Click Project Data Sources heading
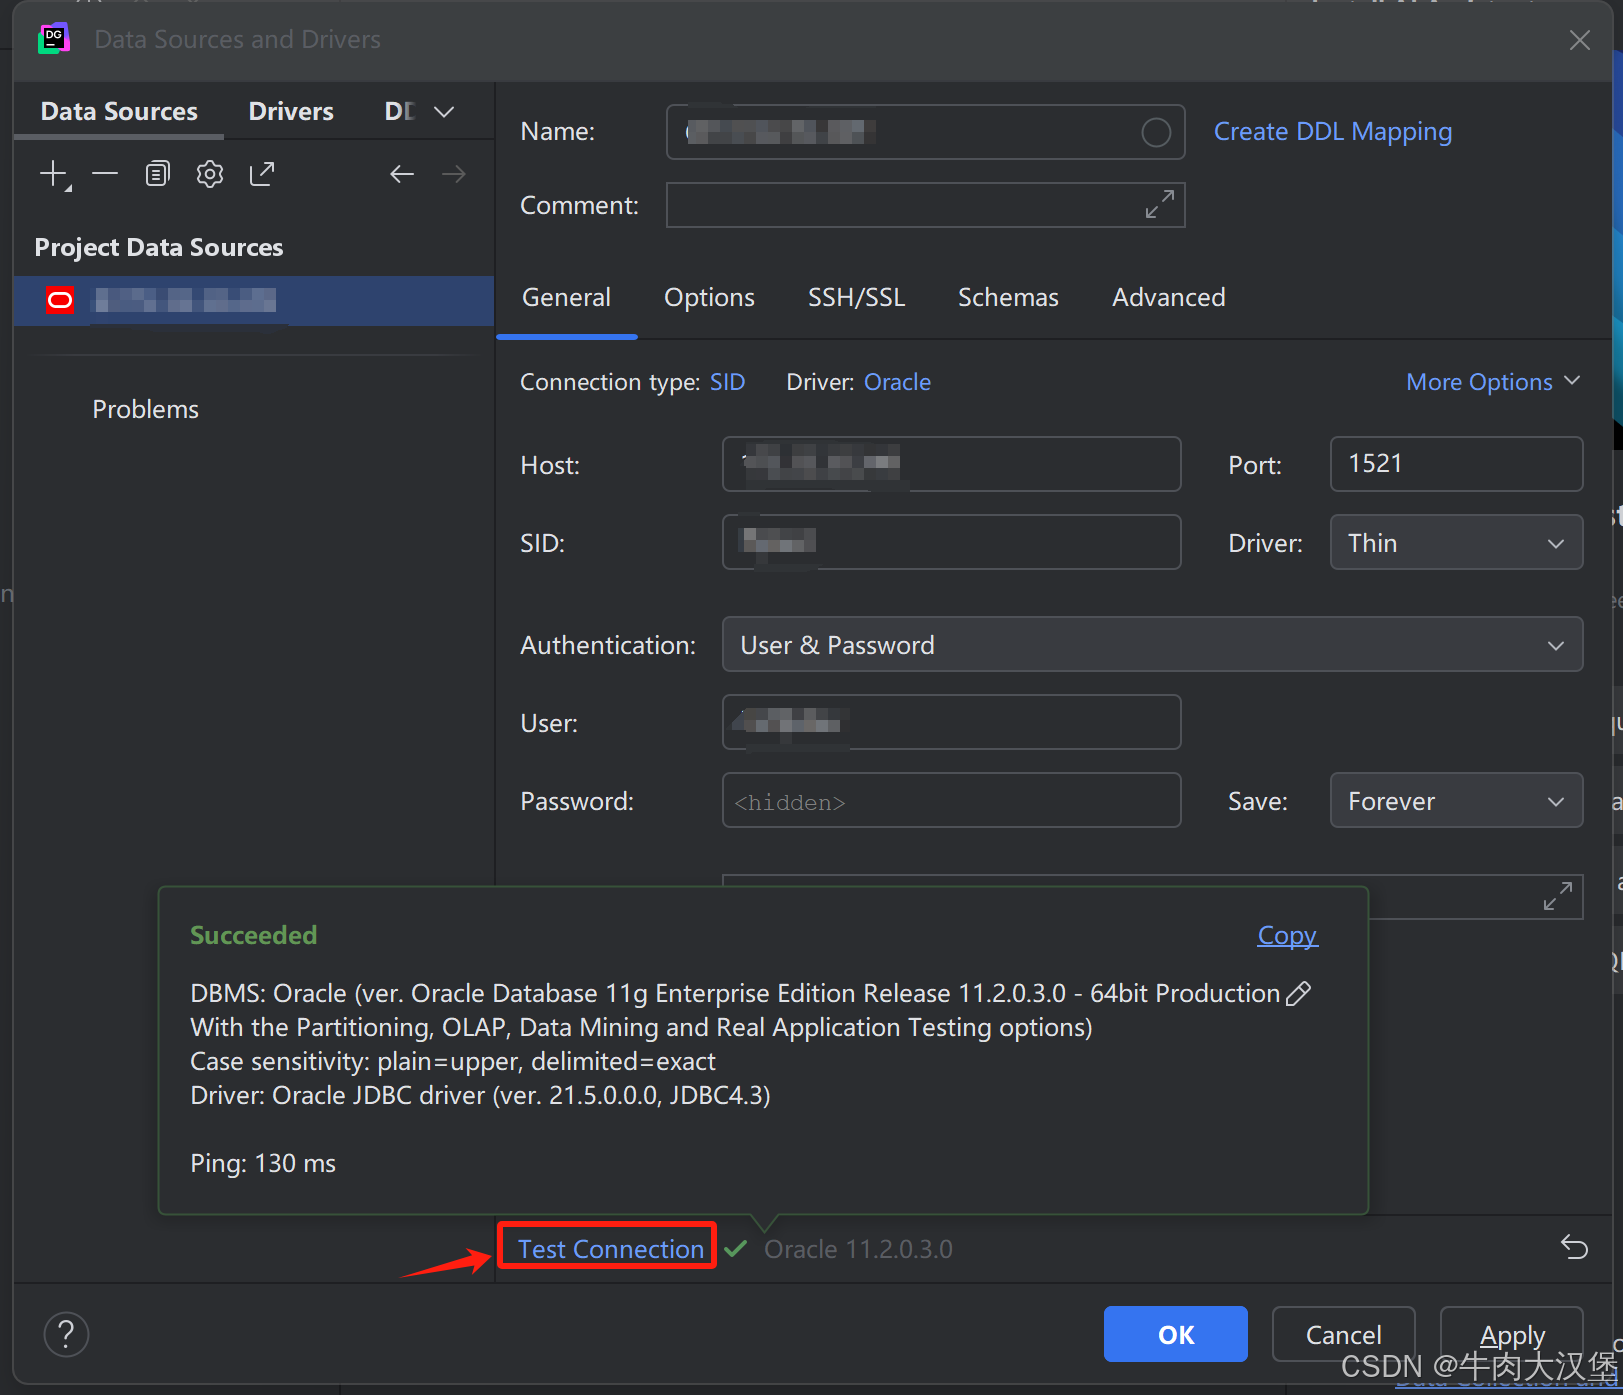 tap(158, 247)
